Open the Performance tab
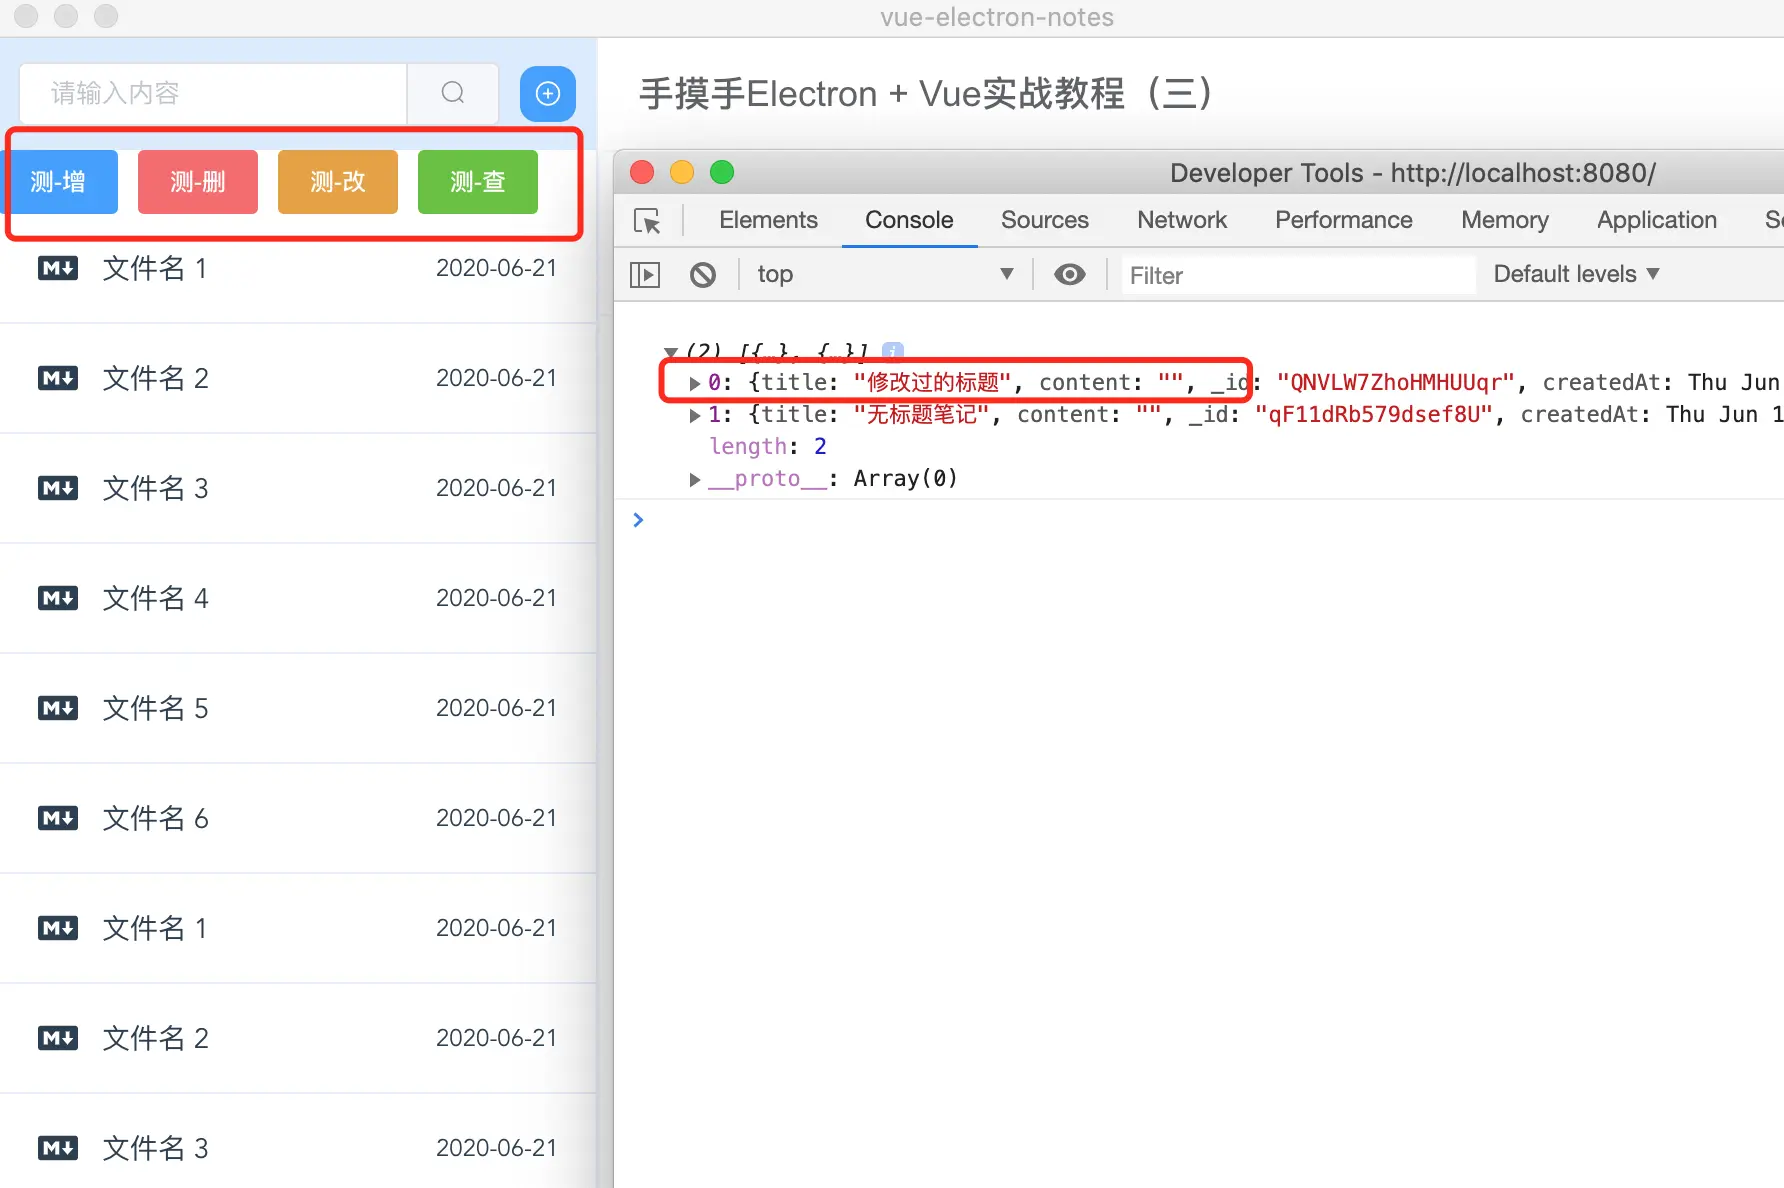This screenshot has height=1188, width=1784. [x=1344, y=220]
